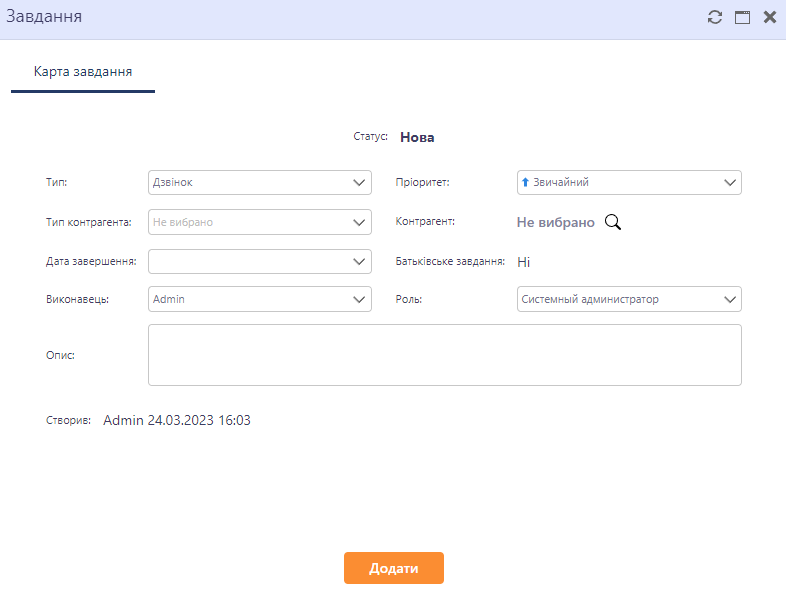This screenshot has width=786, height=590.
Task: Open the Тип контрагента dropdown
Action: [259, 222]
